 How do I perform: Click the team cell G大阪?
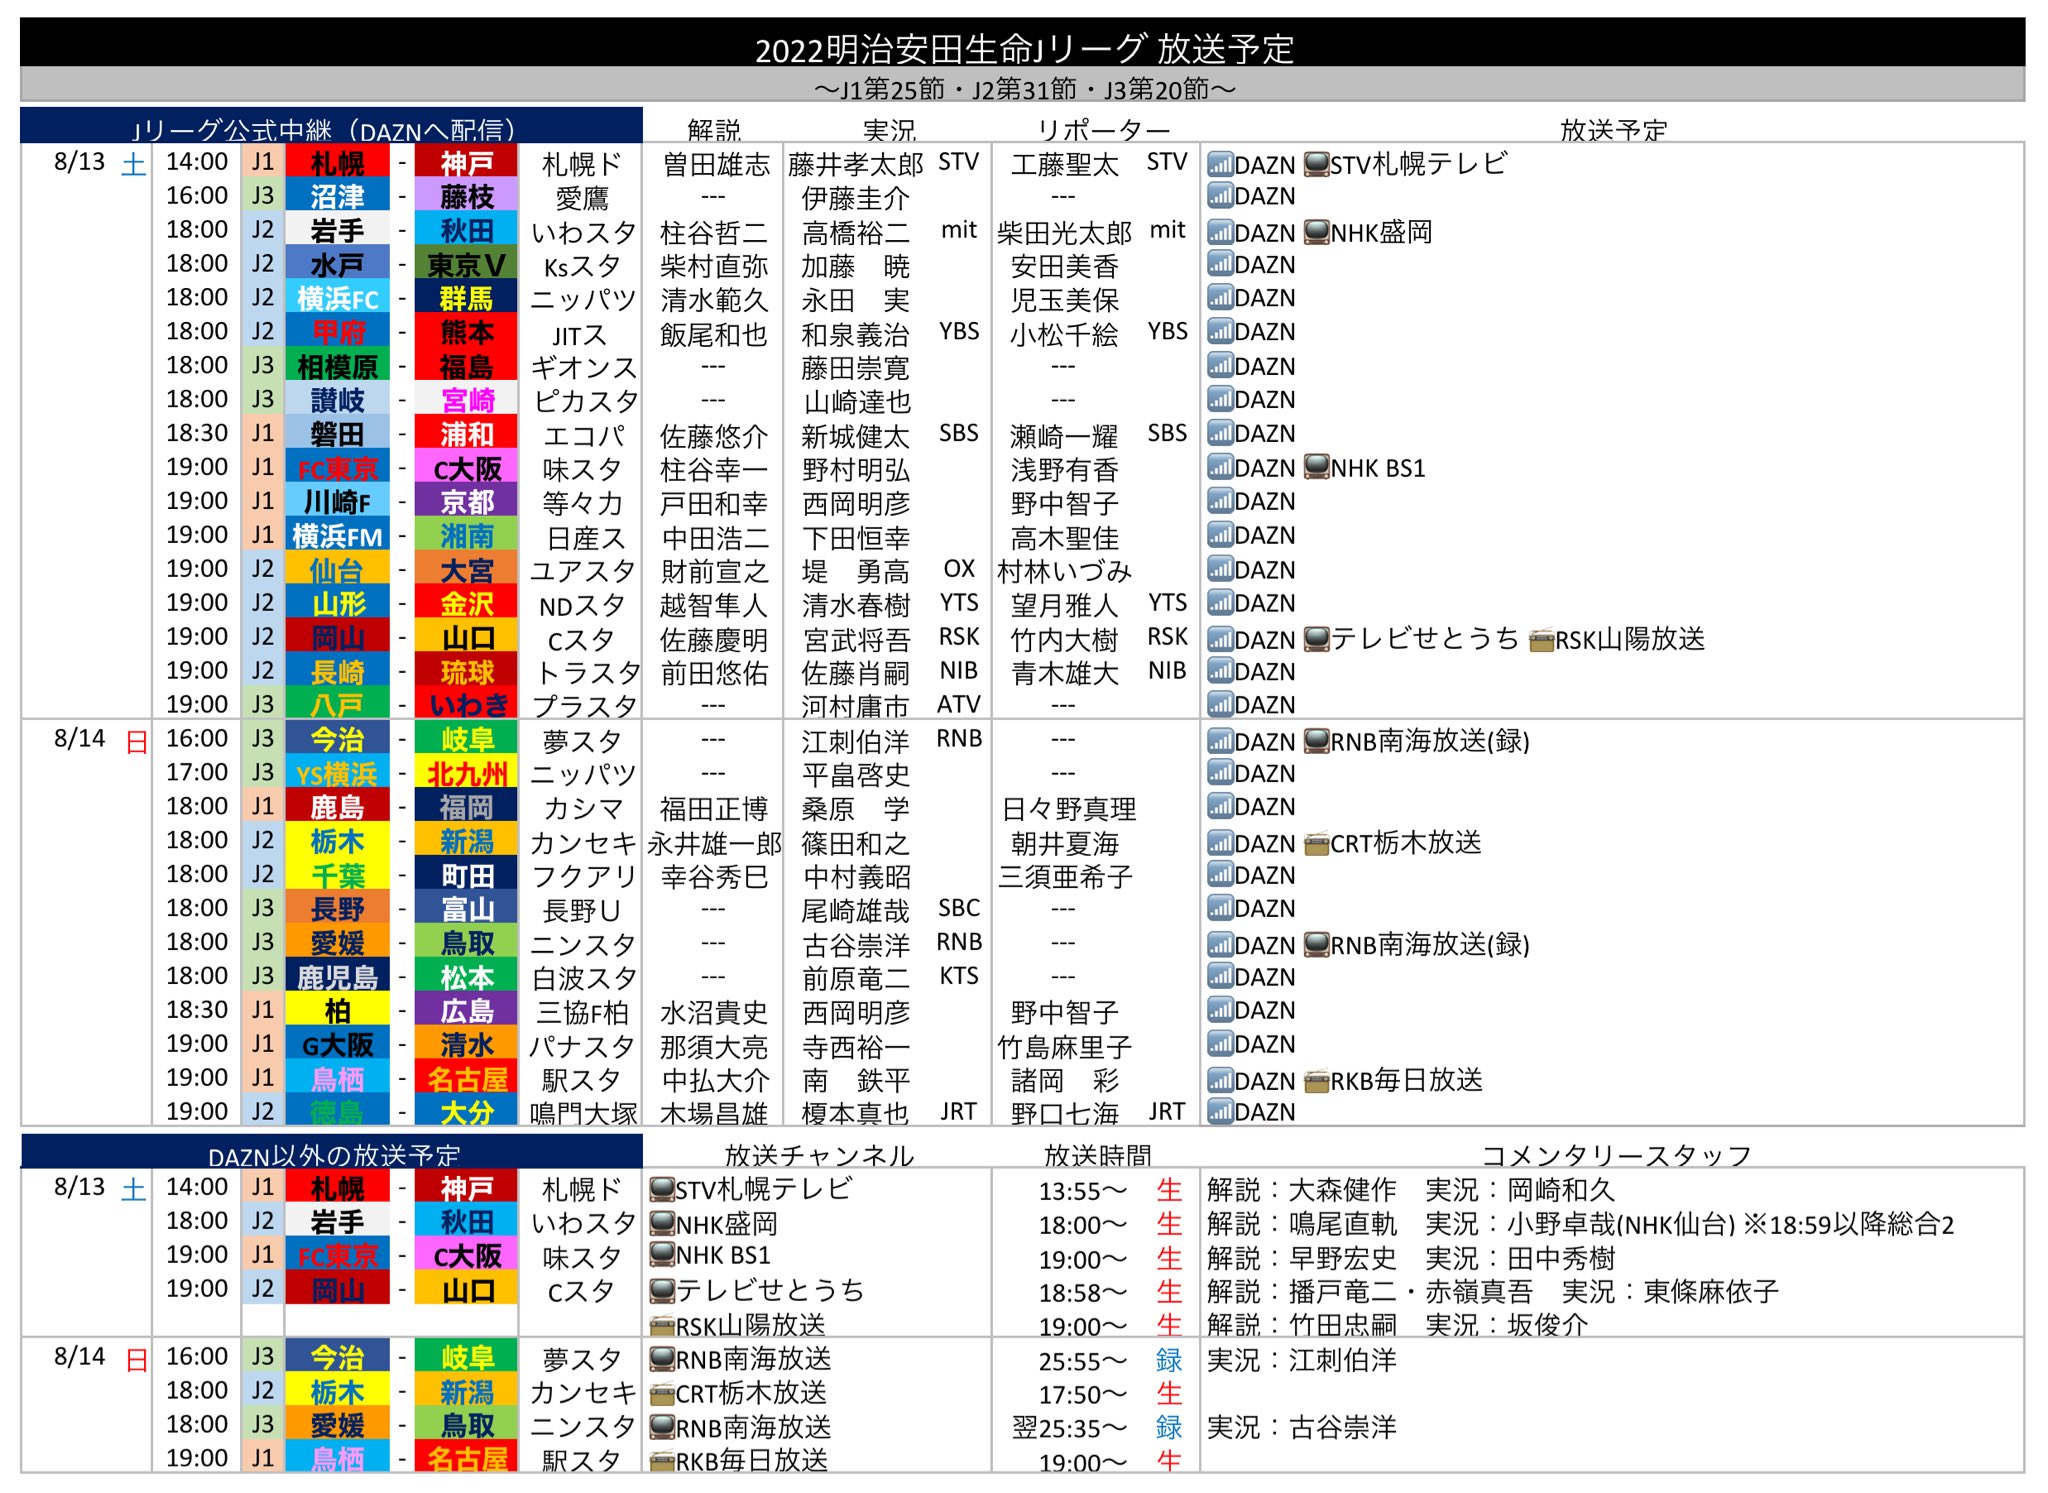[x=337, y=1044]
